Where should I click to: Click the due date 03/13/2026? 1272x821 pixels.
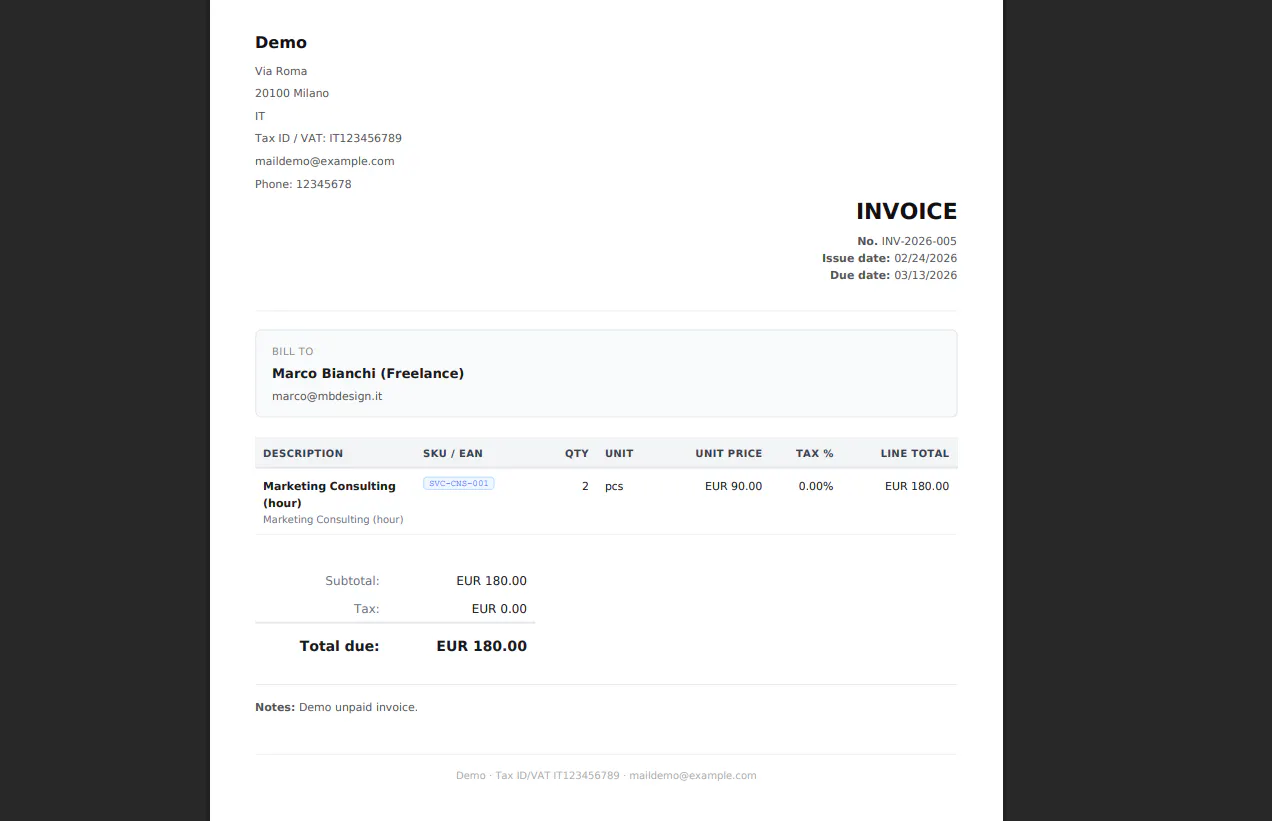pos(925,275)
